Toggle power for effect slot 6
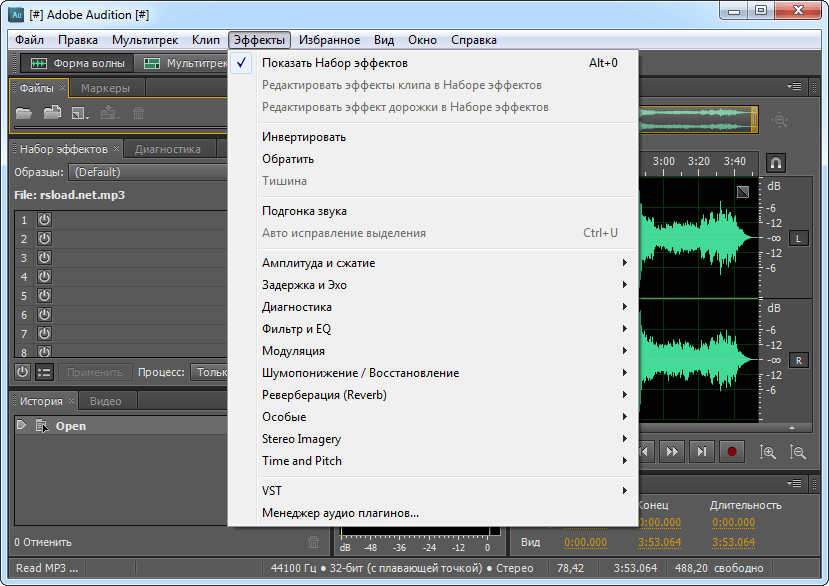The height and width of the screenshot is (586, 829). coord(44,315)
